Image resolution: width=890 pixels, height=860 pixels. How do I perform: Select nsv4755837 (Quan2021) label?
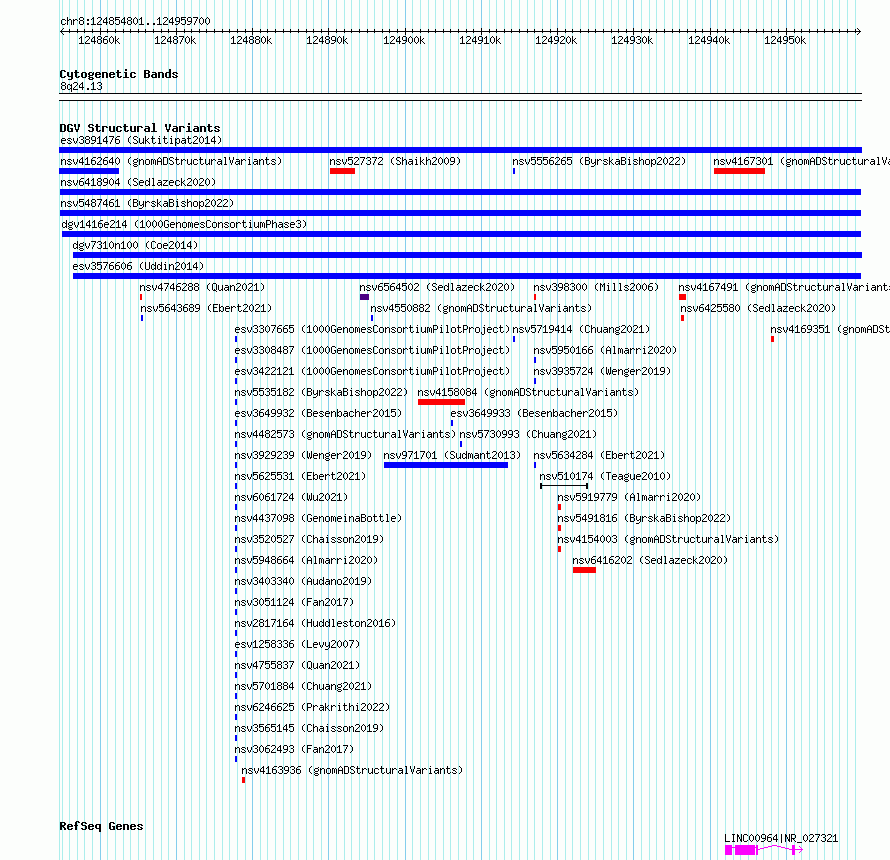pyautogui.click(x=297, y=665)
